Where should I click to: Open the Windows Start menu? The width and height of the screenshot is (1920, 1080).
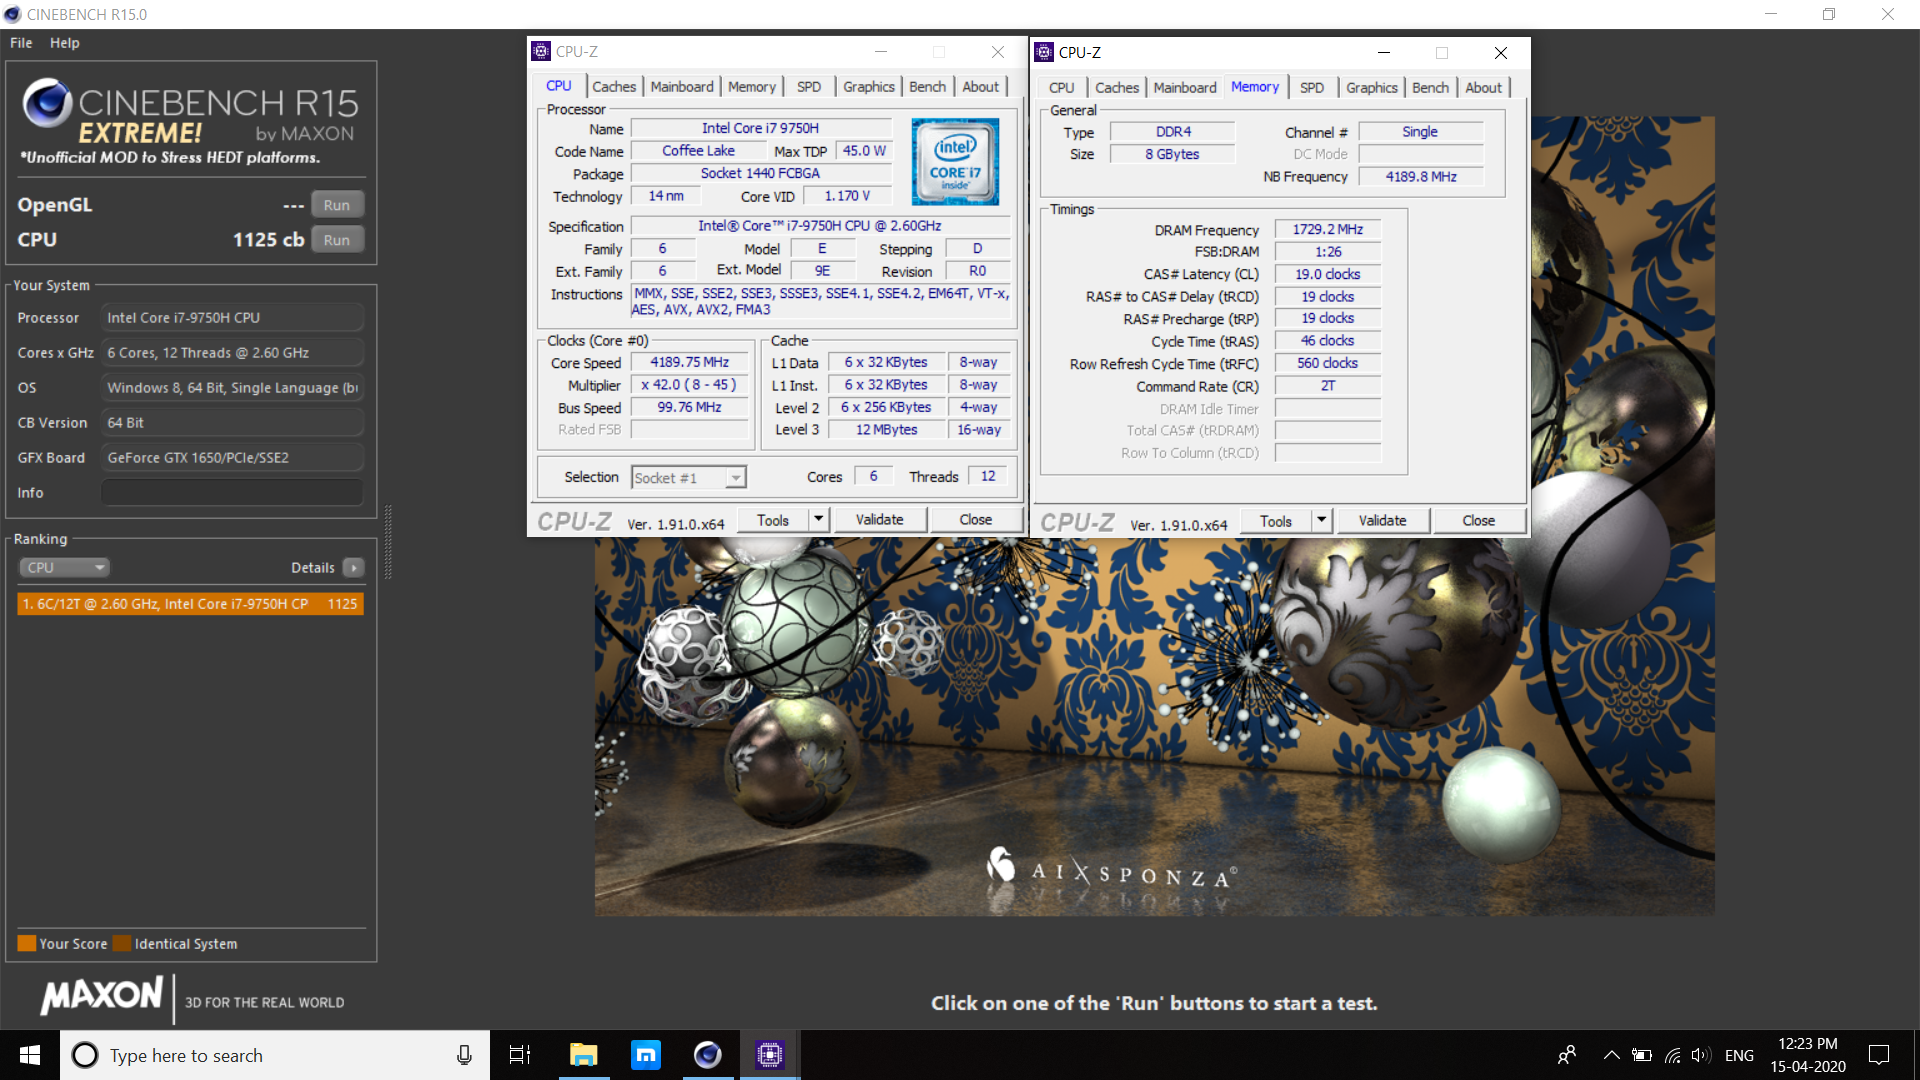[x=30, y=1055]
